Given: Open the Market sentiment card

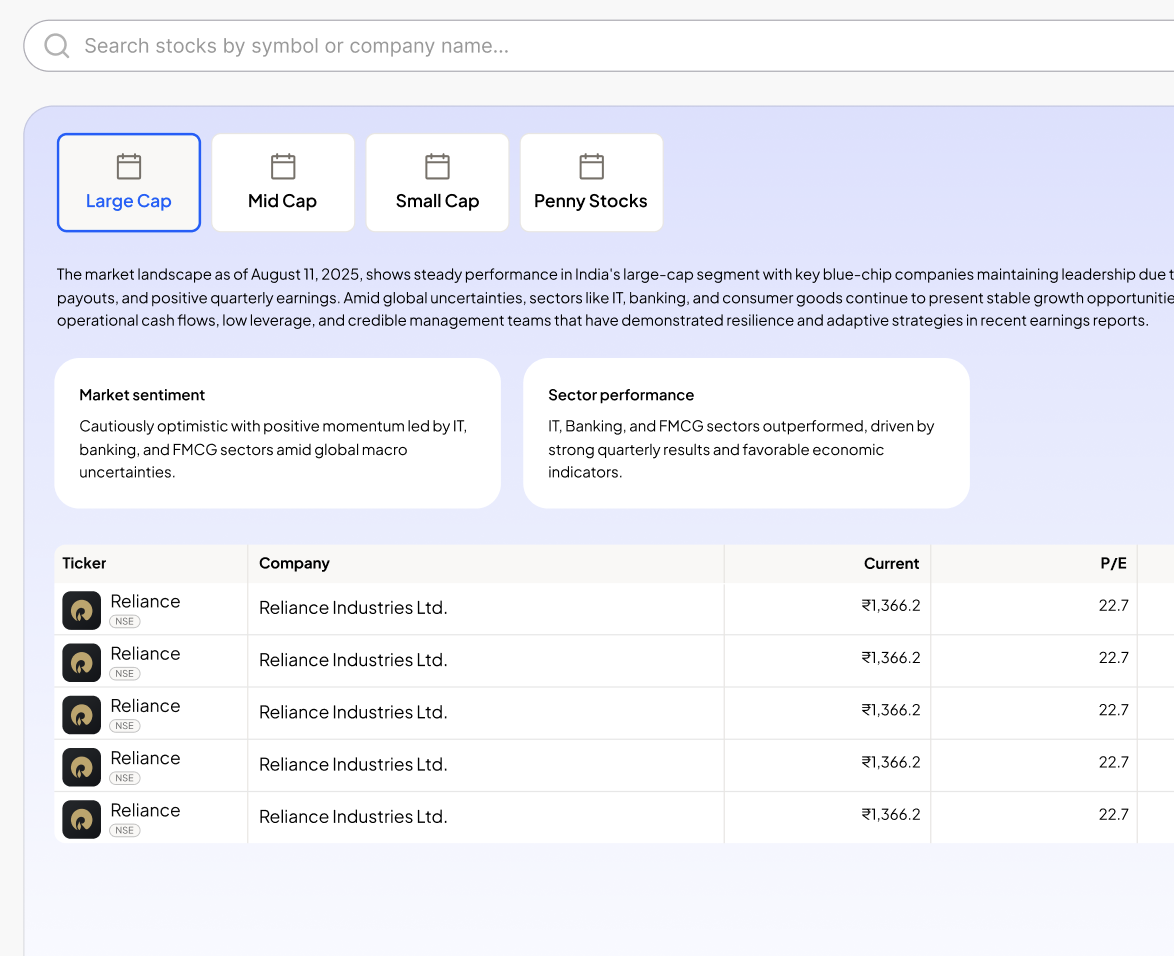Looking at the screenshot, I should point(277,433).
